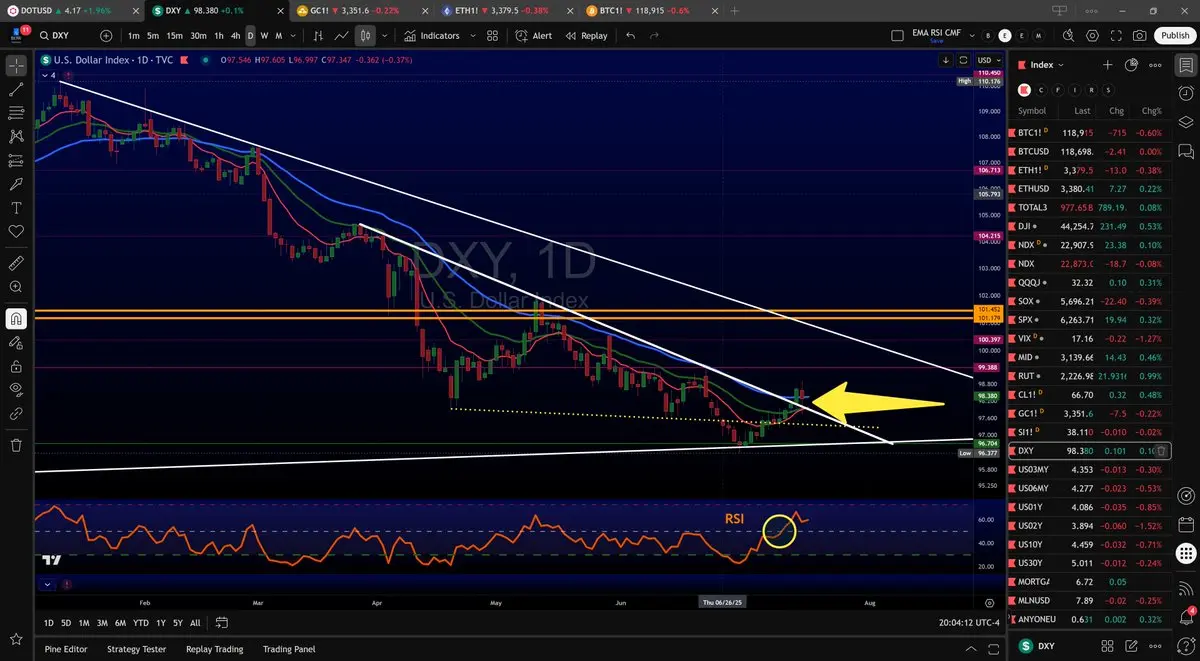Hide all drawings with the eye icon
The height and width of the screenshot is (661, 1200).
click(16, 390)
